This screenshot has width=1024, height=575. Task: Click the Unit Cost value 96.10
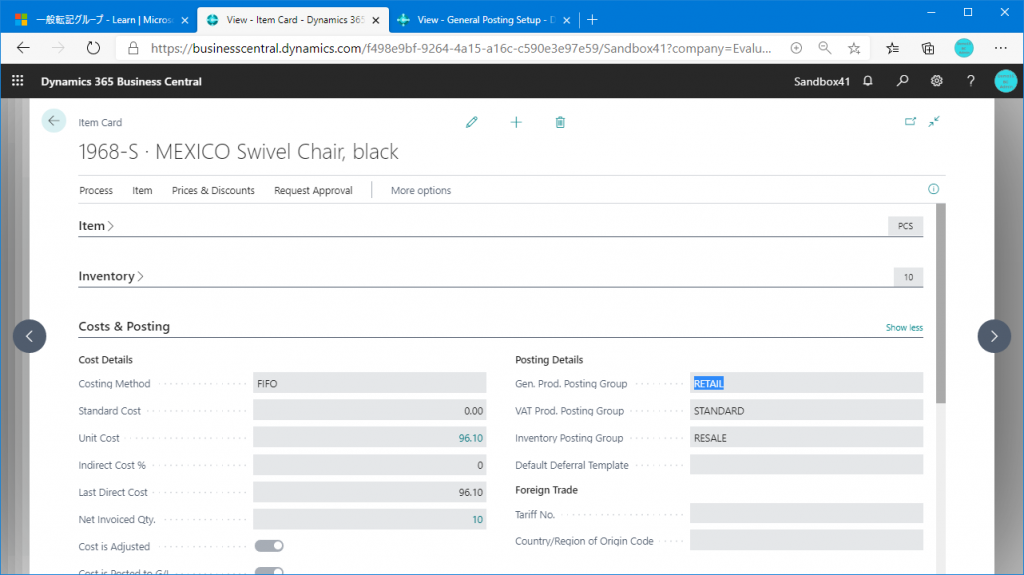tap(470, 438)
